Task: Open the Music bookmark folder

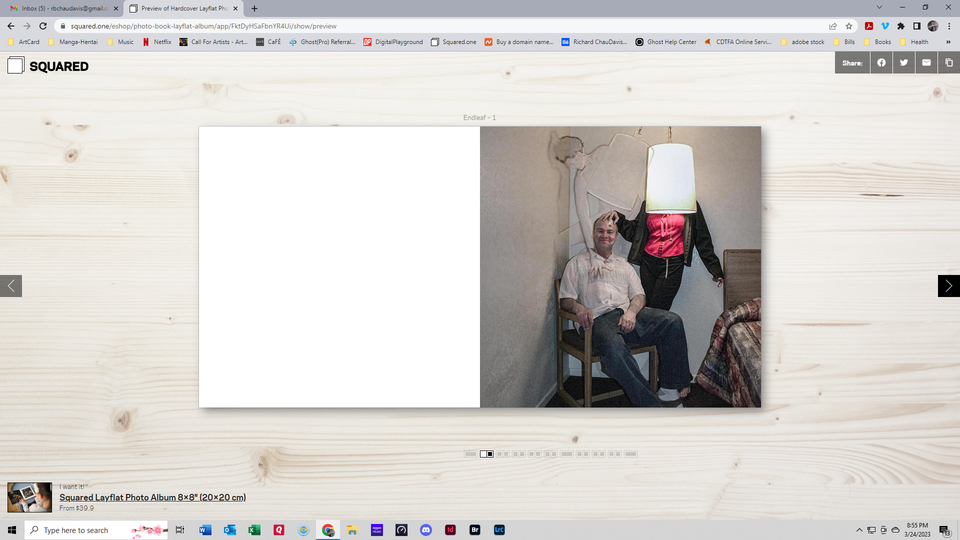Action: click(120, 42)
